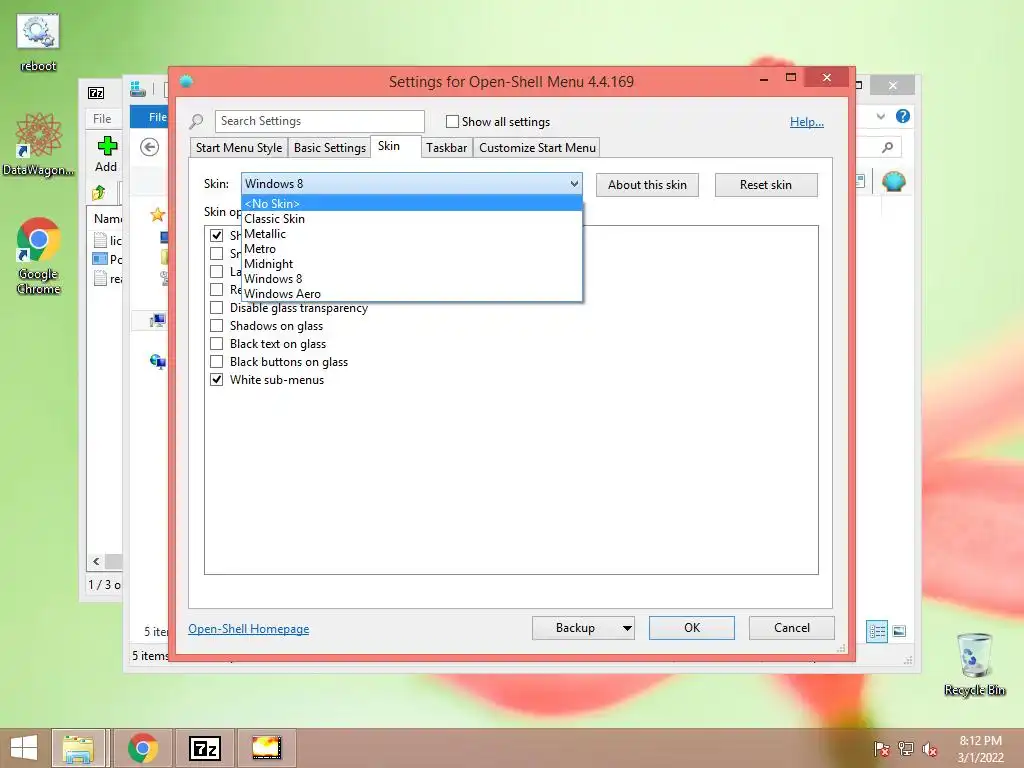Click the 7-Zip up folder icon
1024x768 pixels.
99,193
